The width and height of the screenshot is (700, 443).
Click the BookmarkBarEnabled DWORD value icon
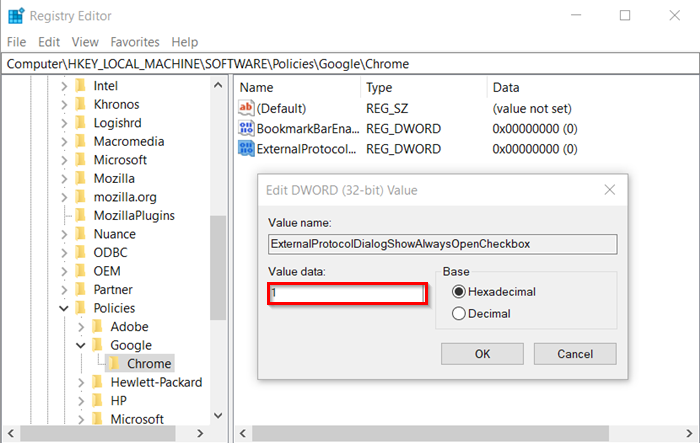(x=246, y=129)
